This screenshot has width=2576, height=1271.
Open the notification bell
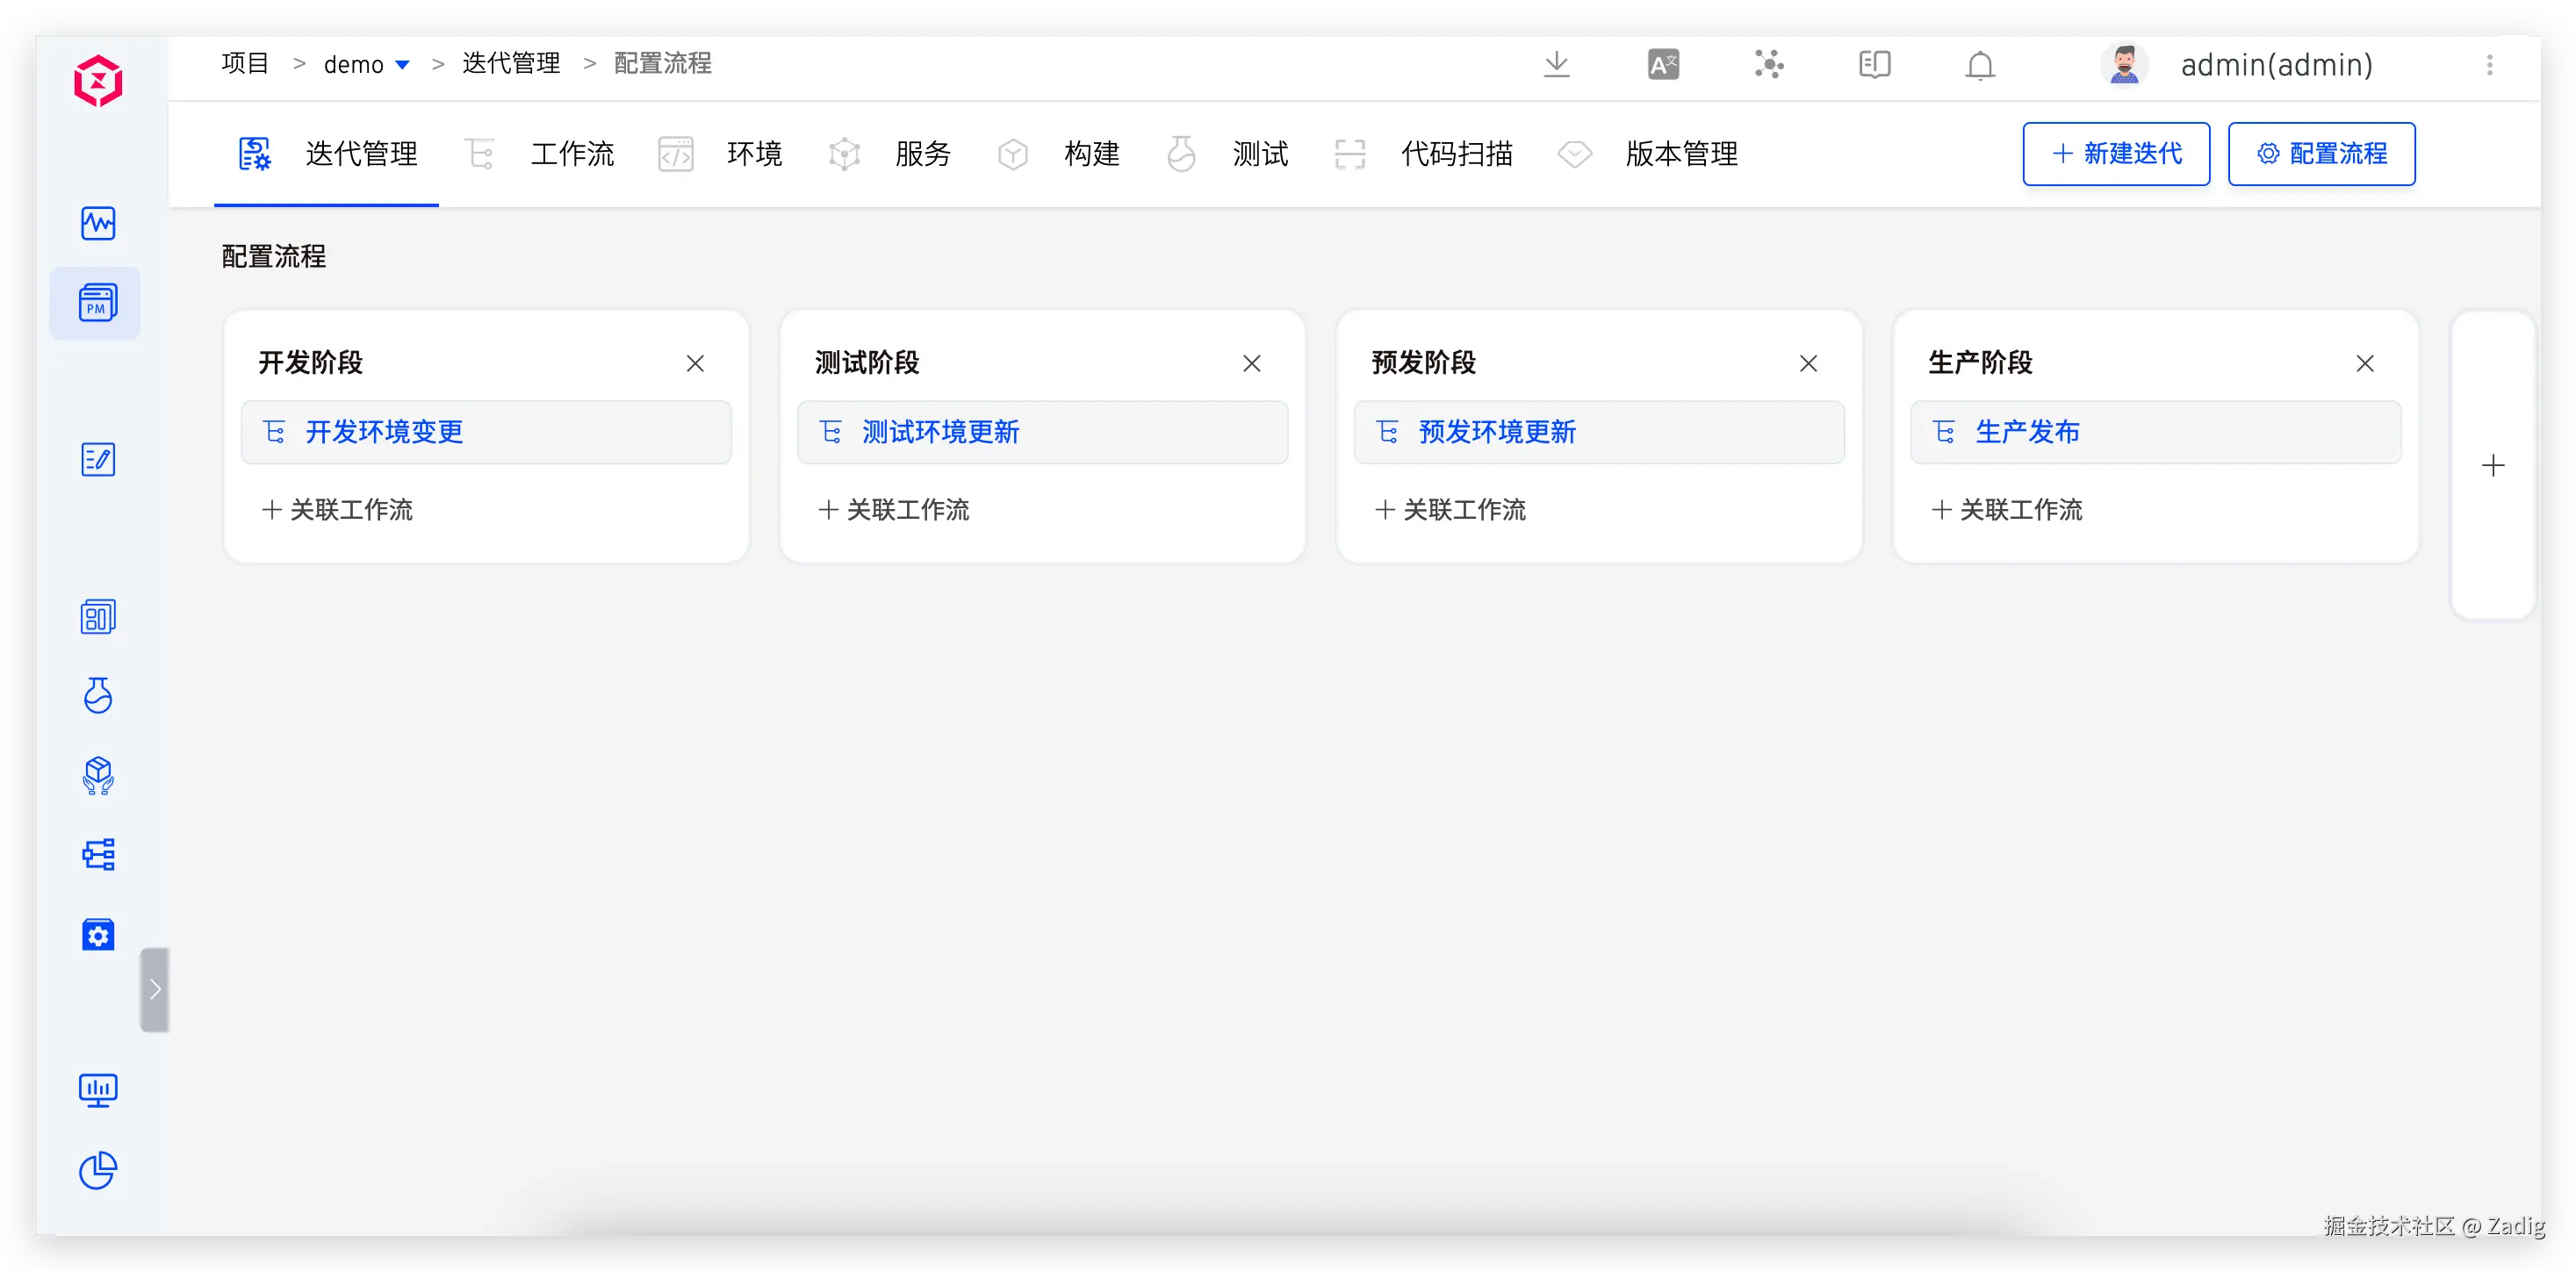coord(1979,66)
